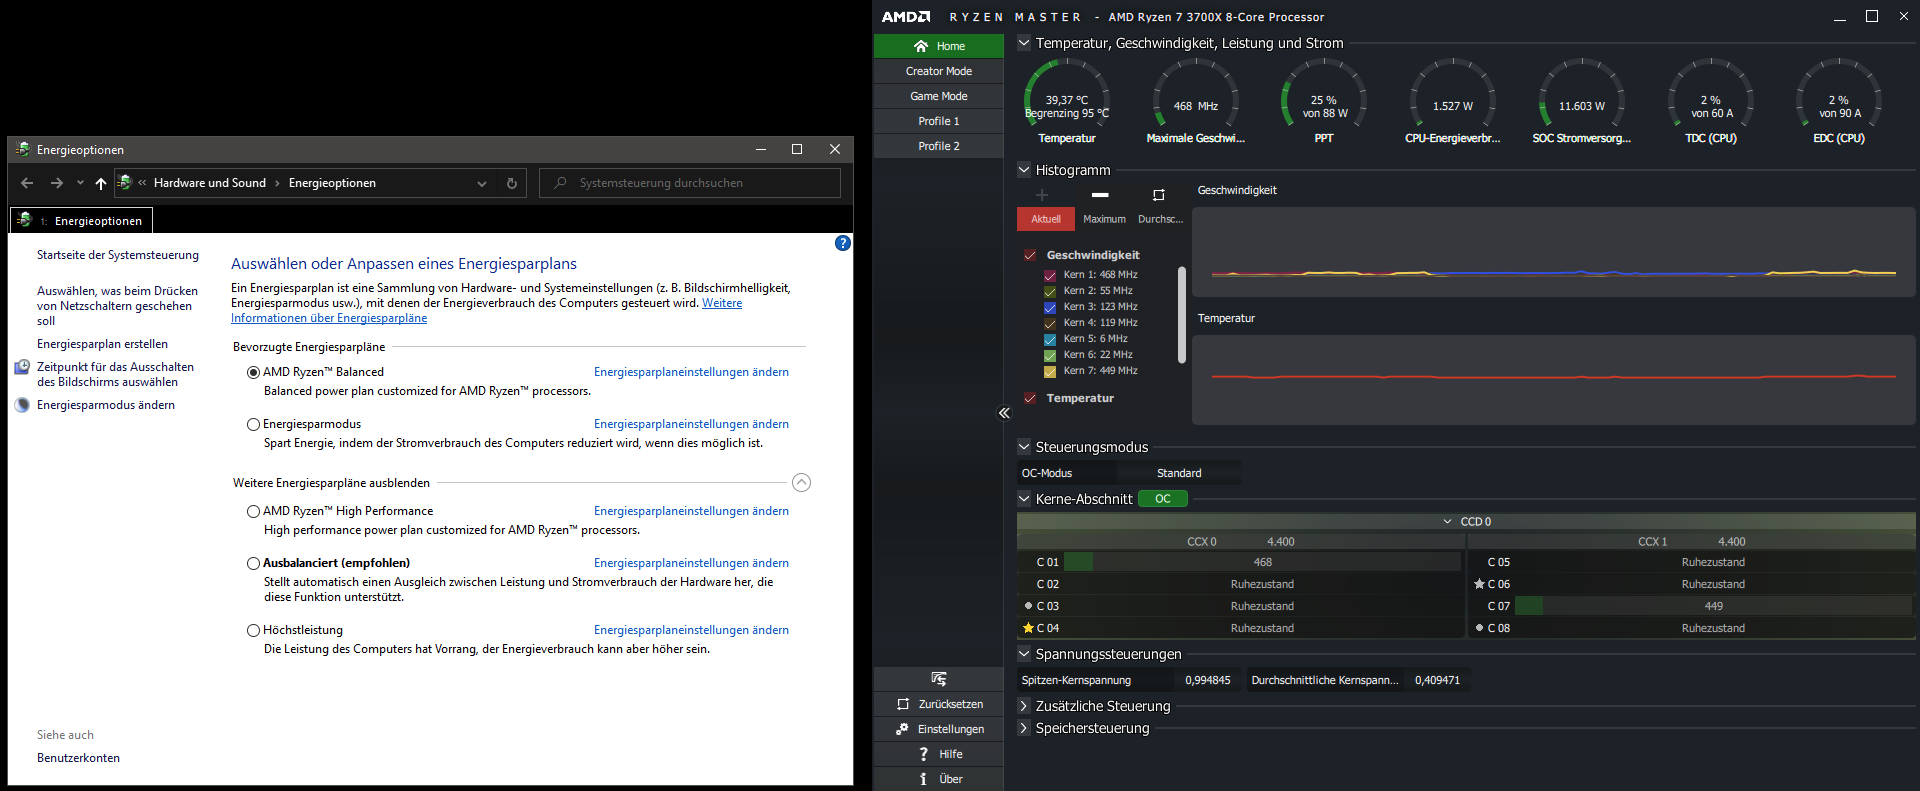Change settings for AMD Ryzen Balanced plan

[691, 372]
